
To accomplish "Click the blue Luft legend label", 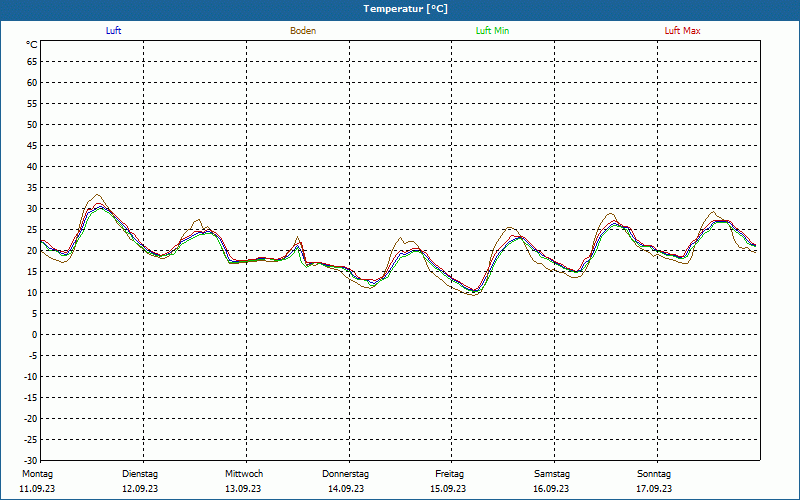I will click(x=113, y=31).
